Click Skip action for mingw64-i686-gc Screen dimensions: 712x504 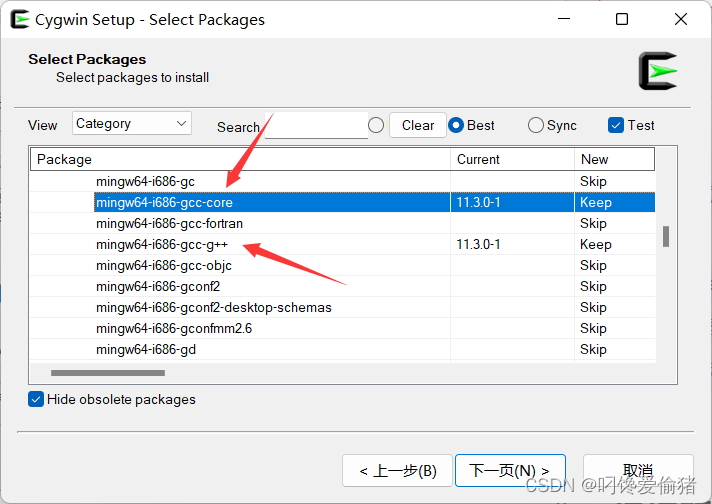coord(593,182)
